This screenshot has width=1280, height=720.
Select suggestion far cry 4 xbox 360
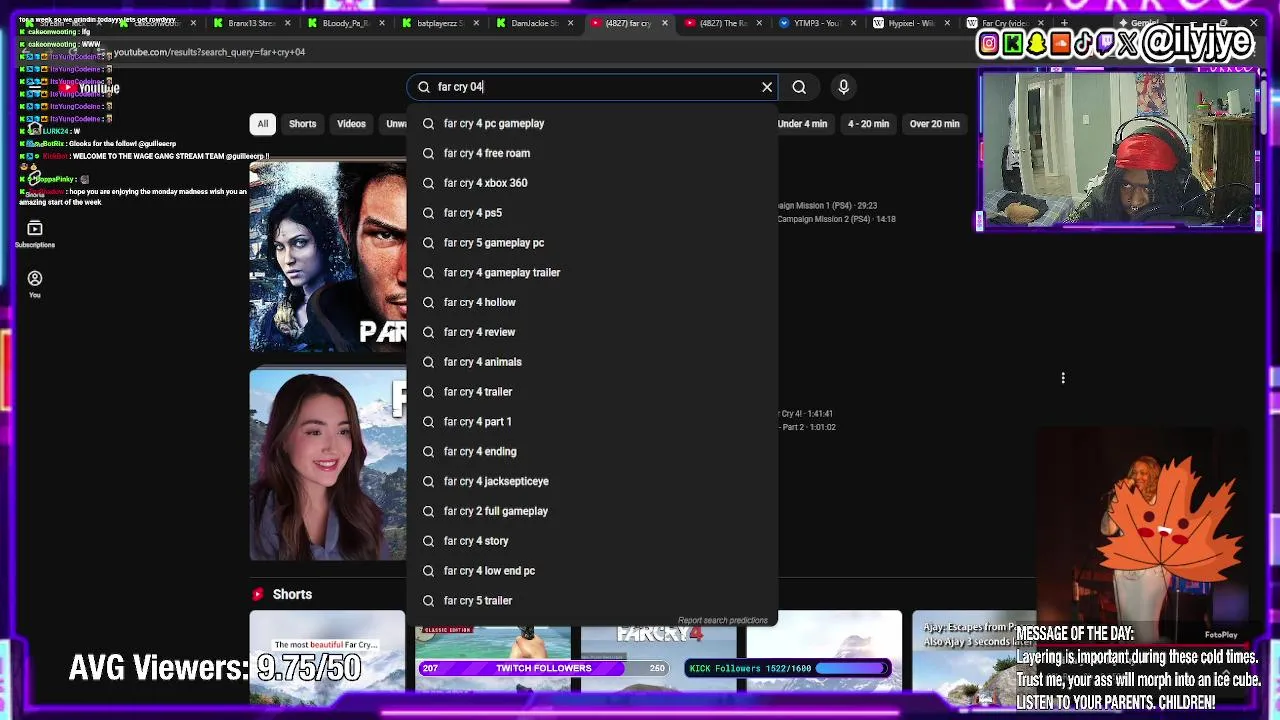pos(592,183)
